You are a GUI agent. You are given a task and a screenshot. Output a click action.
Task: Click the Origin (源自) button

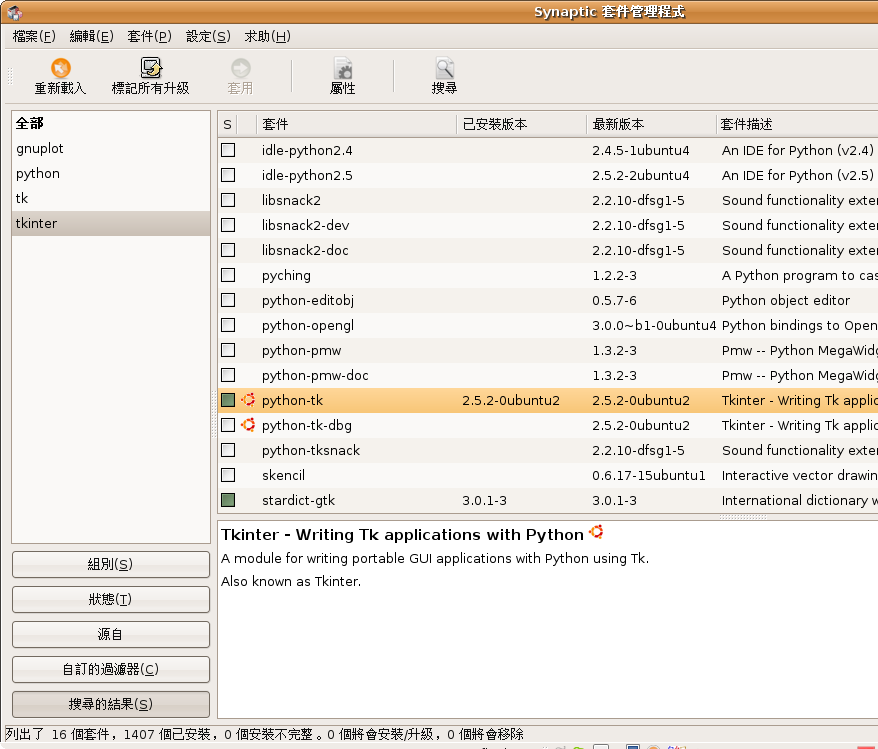(111, 634)
